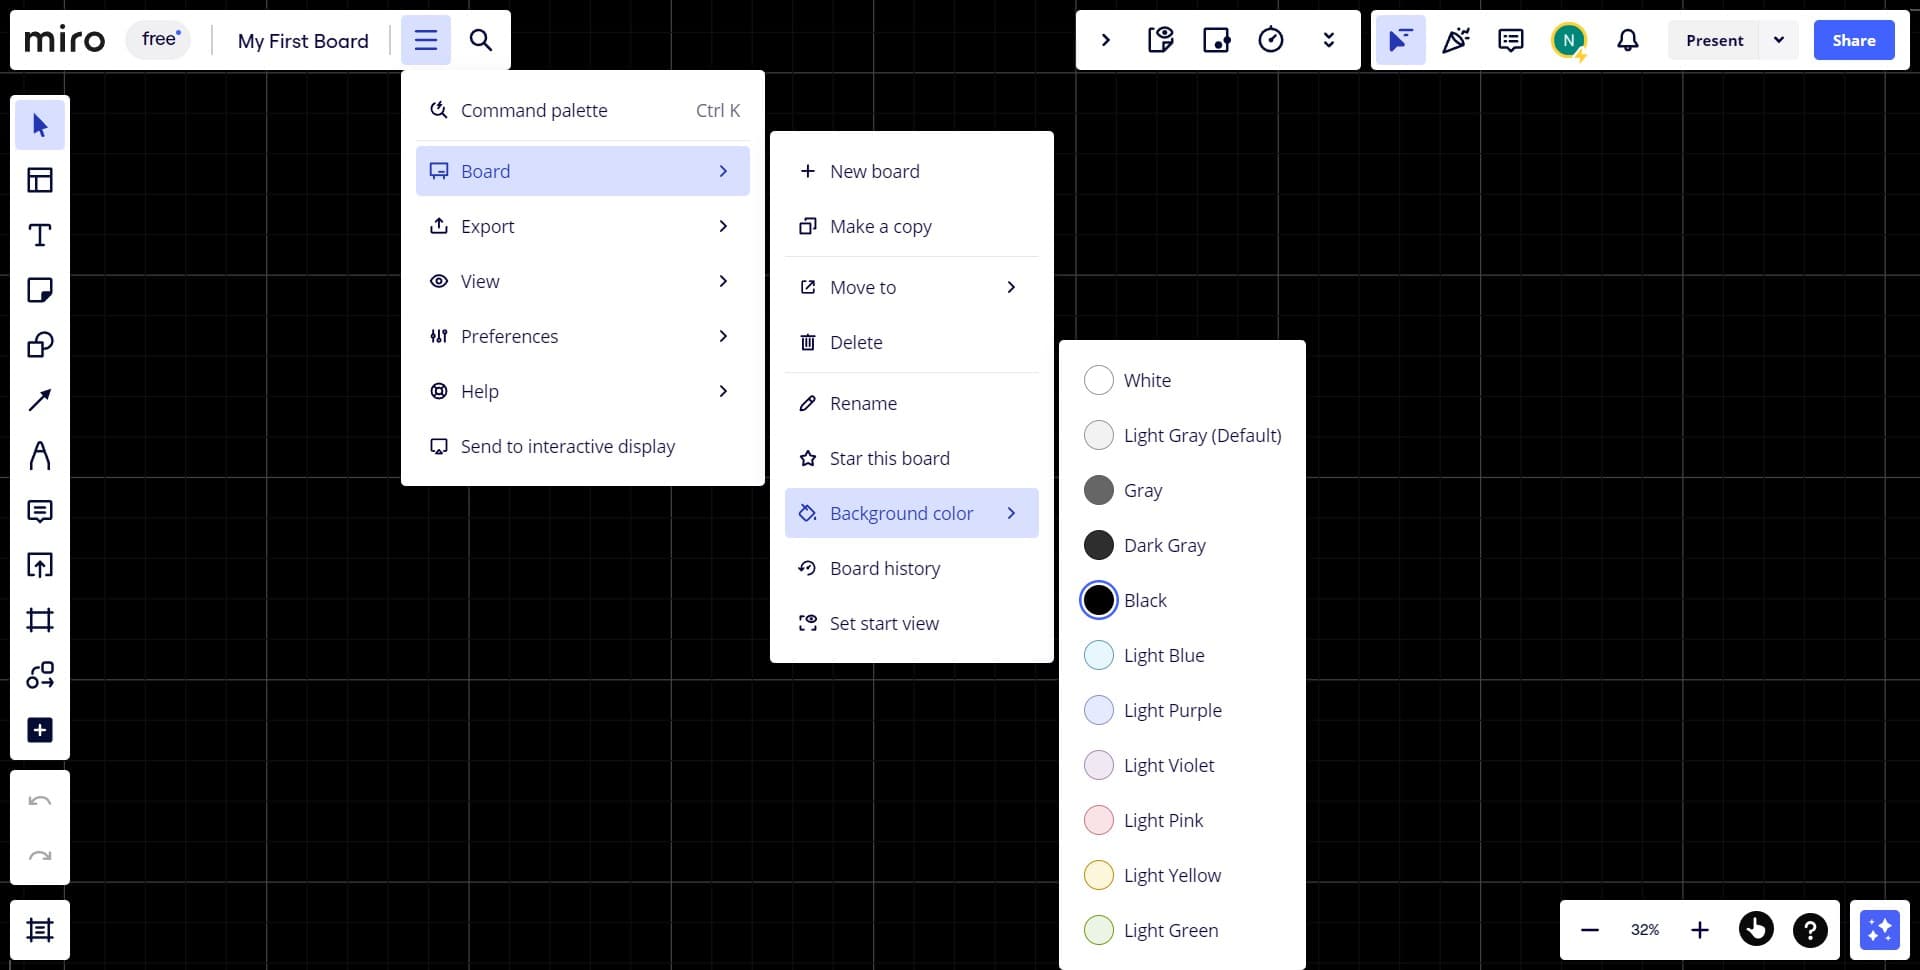Select the Frame tool

click(x=40, y=620)
